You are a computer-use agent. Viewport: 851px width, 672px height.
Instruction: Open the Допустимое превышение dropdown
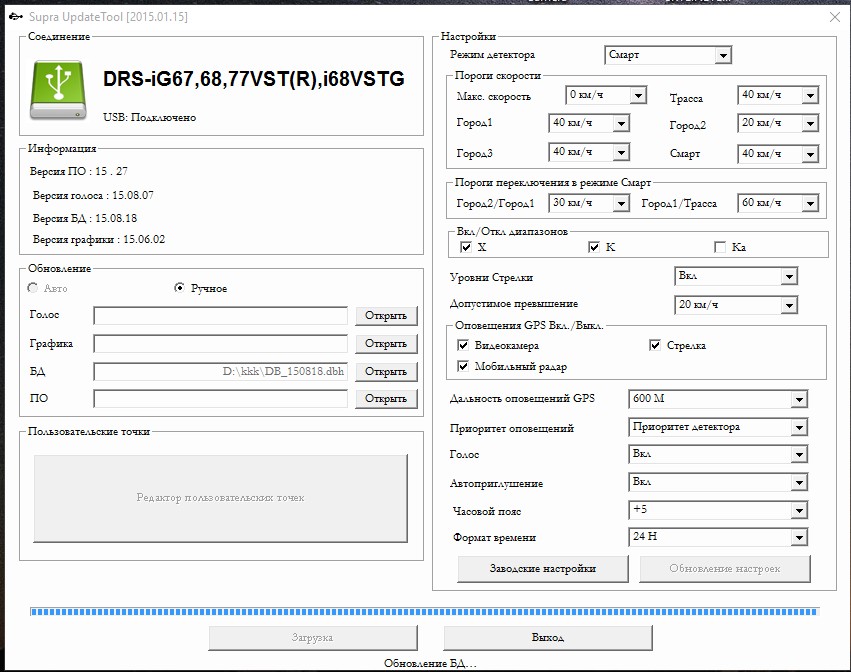click(x=735, y=305)
